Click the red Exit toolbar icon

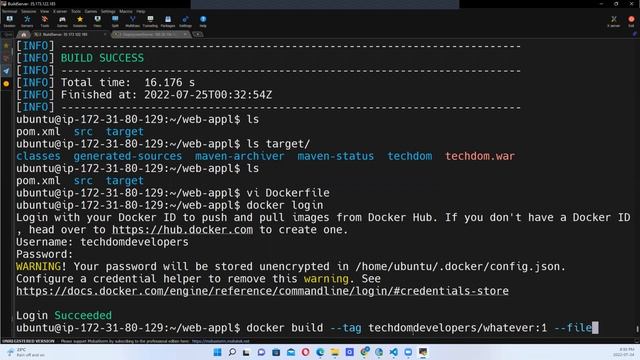tap(631, 21)
